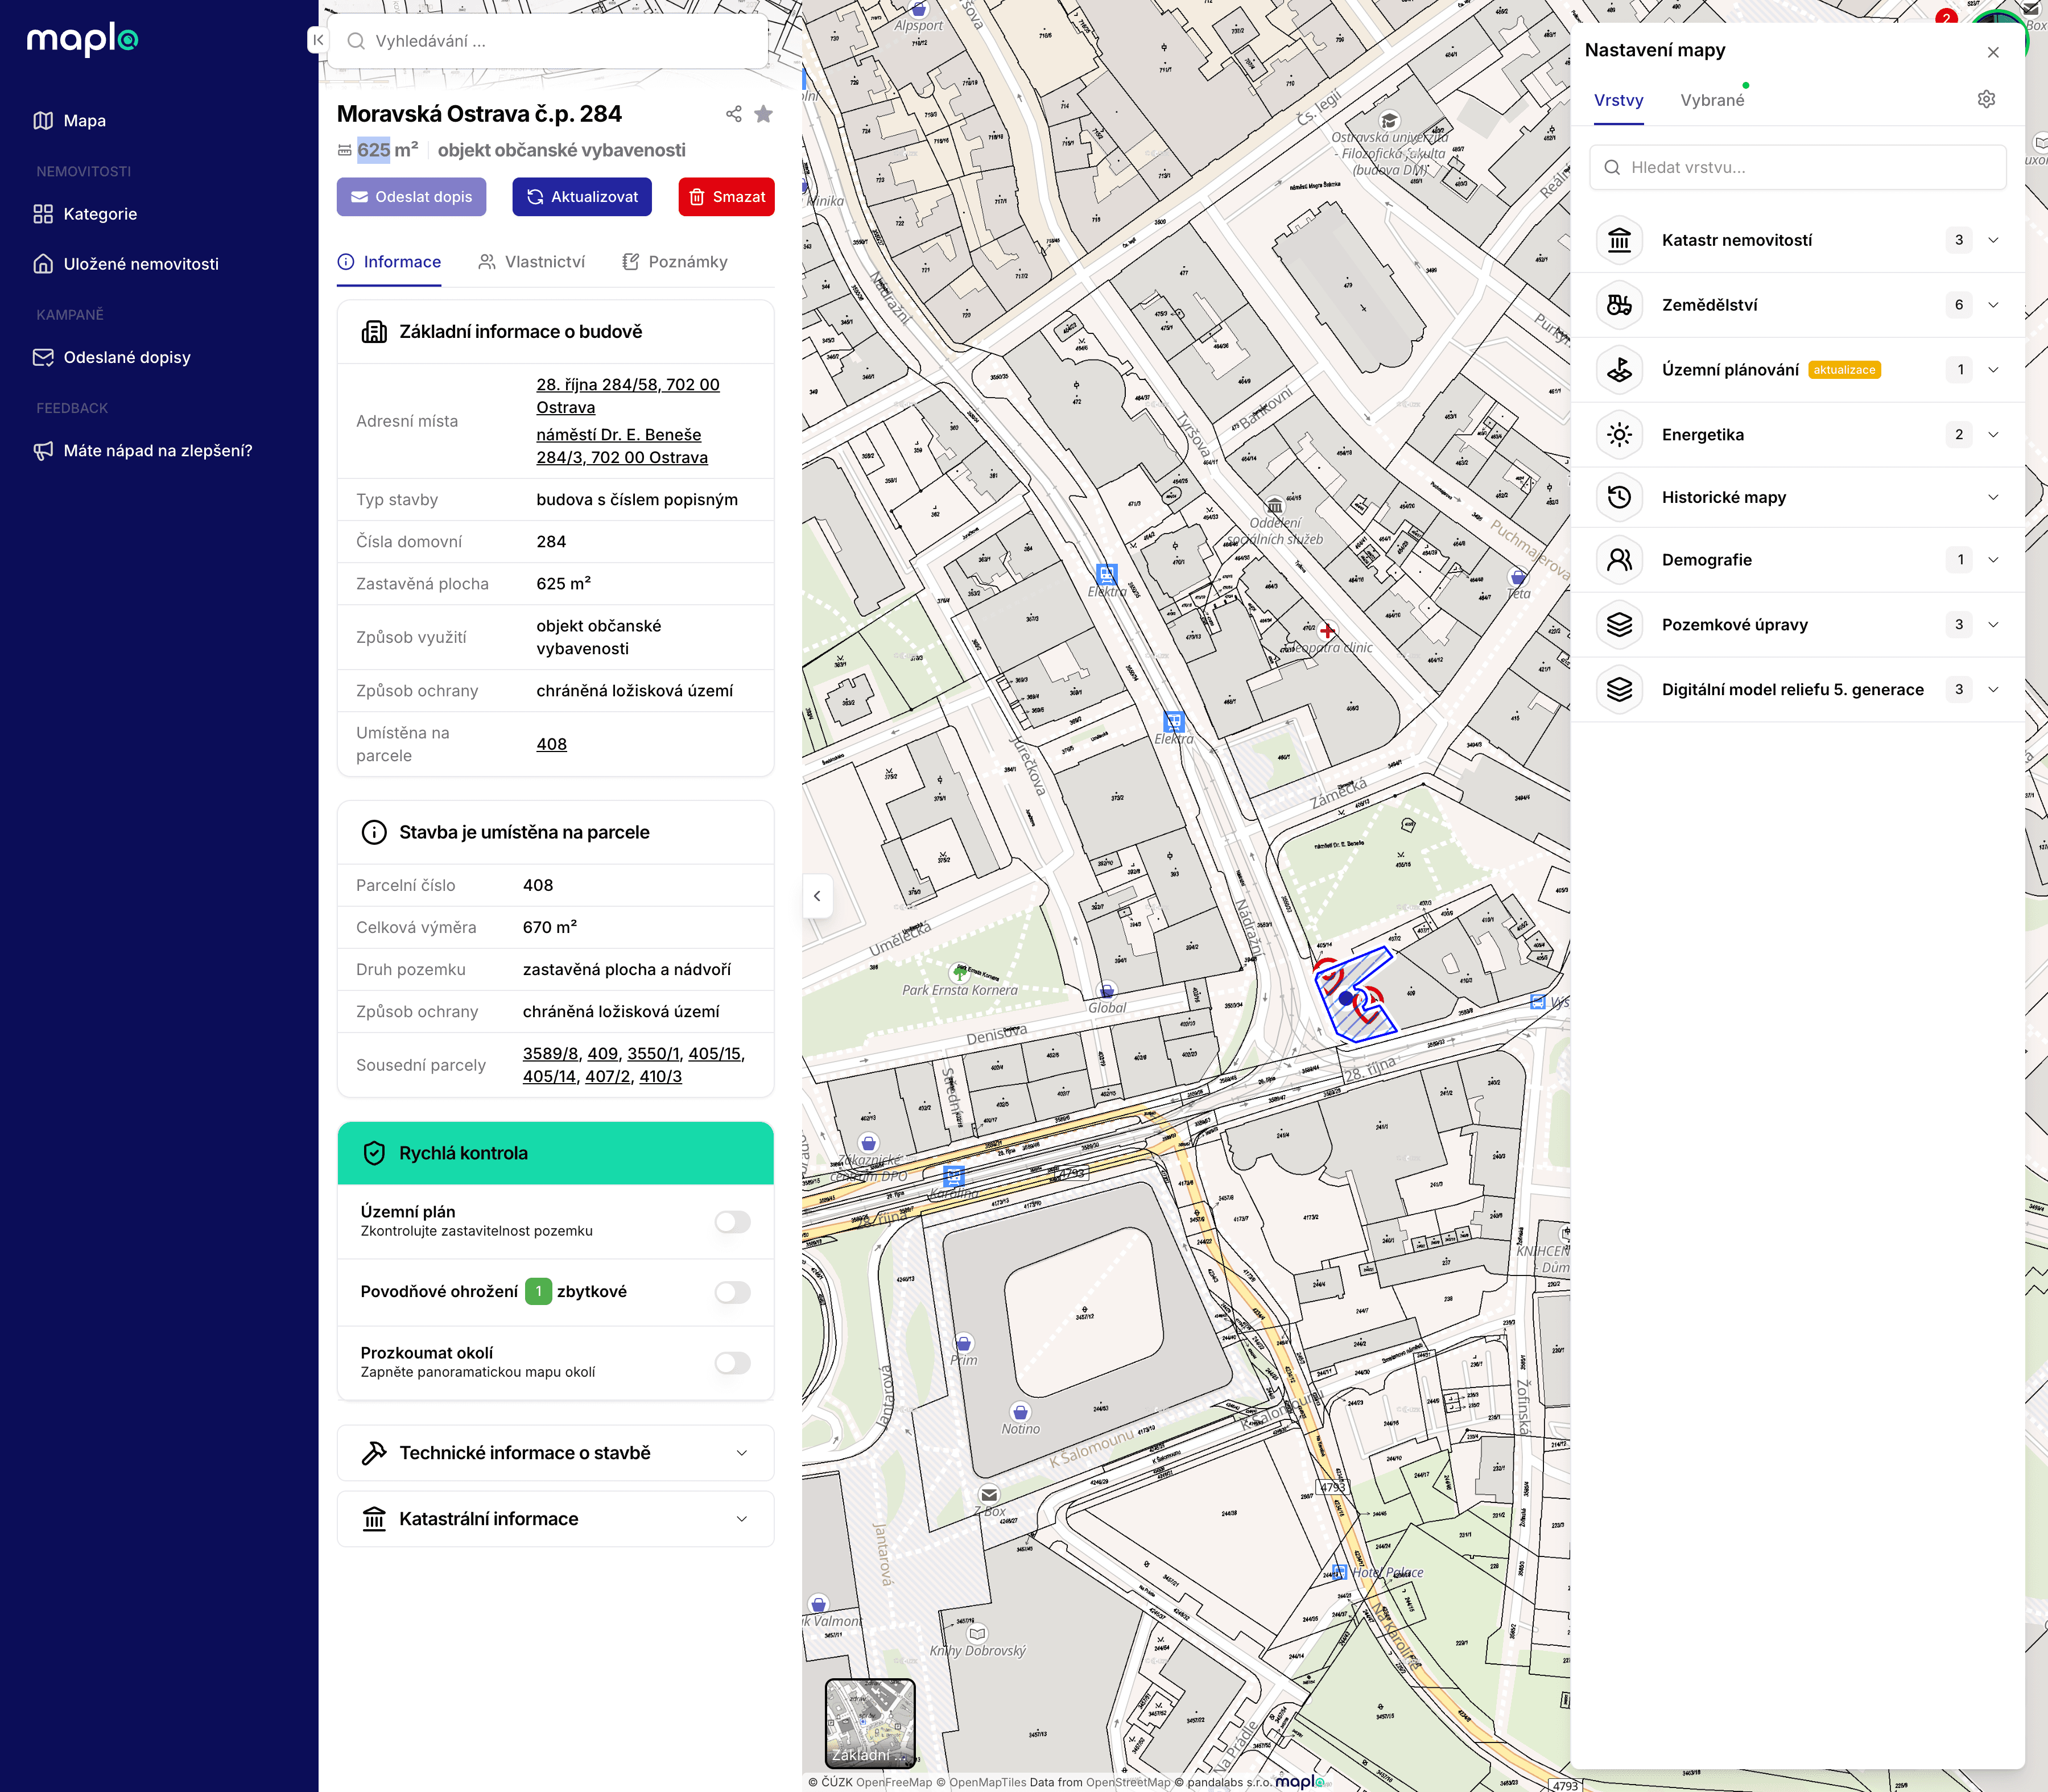The width and height of the screenshot is (2048, 1792).
Task: Collapse detail panel using map arrow
Action: (817, 896)
